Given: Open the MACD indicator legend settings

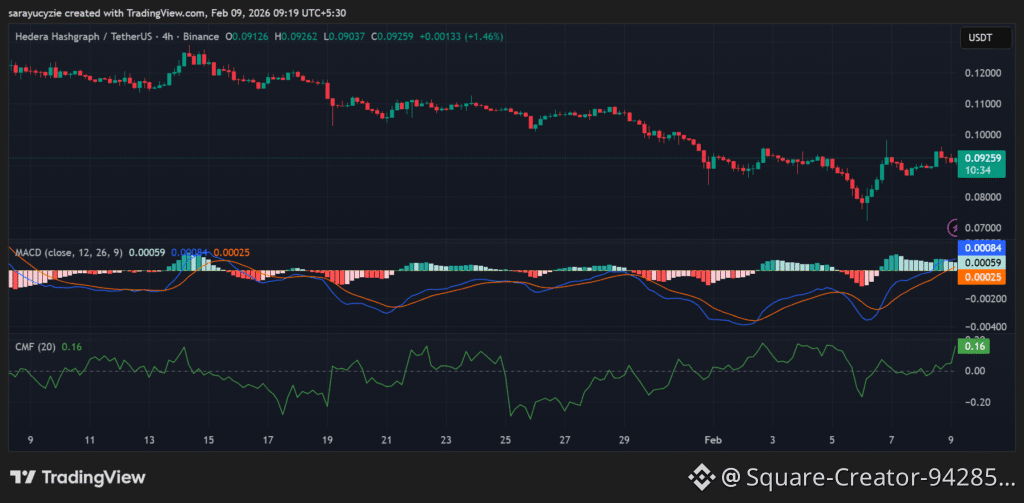Looking at the screenshot, I should pos(67,253).
